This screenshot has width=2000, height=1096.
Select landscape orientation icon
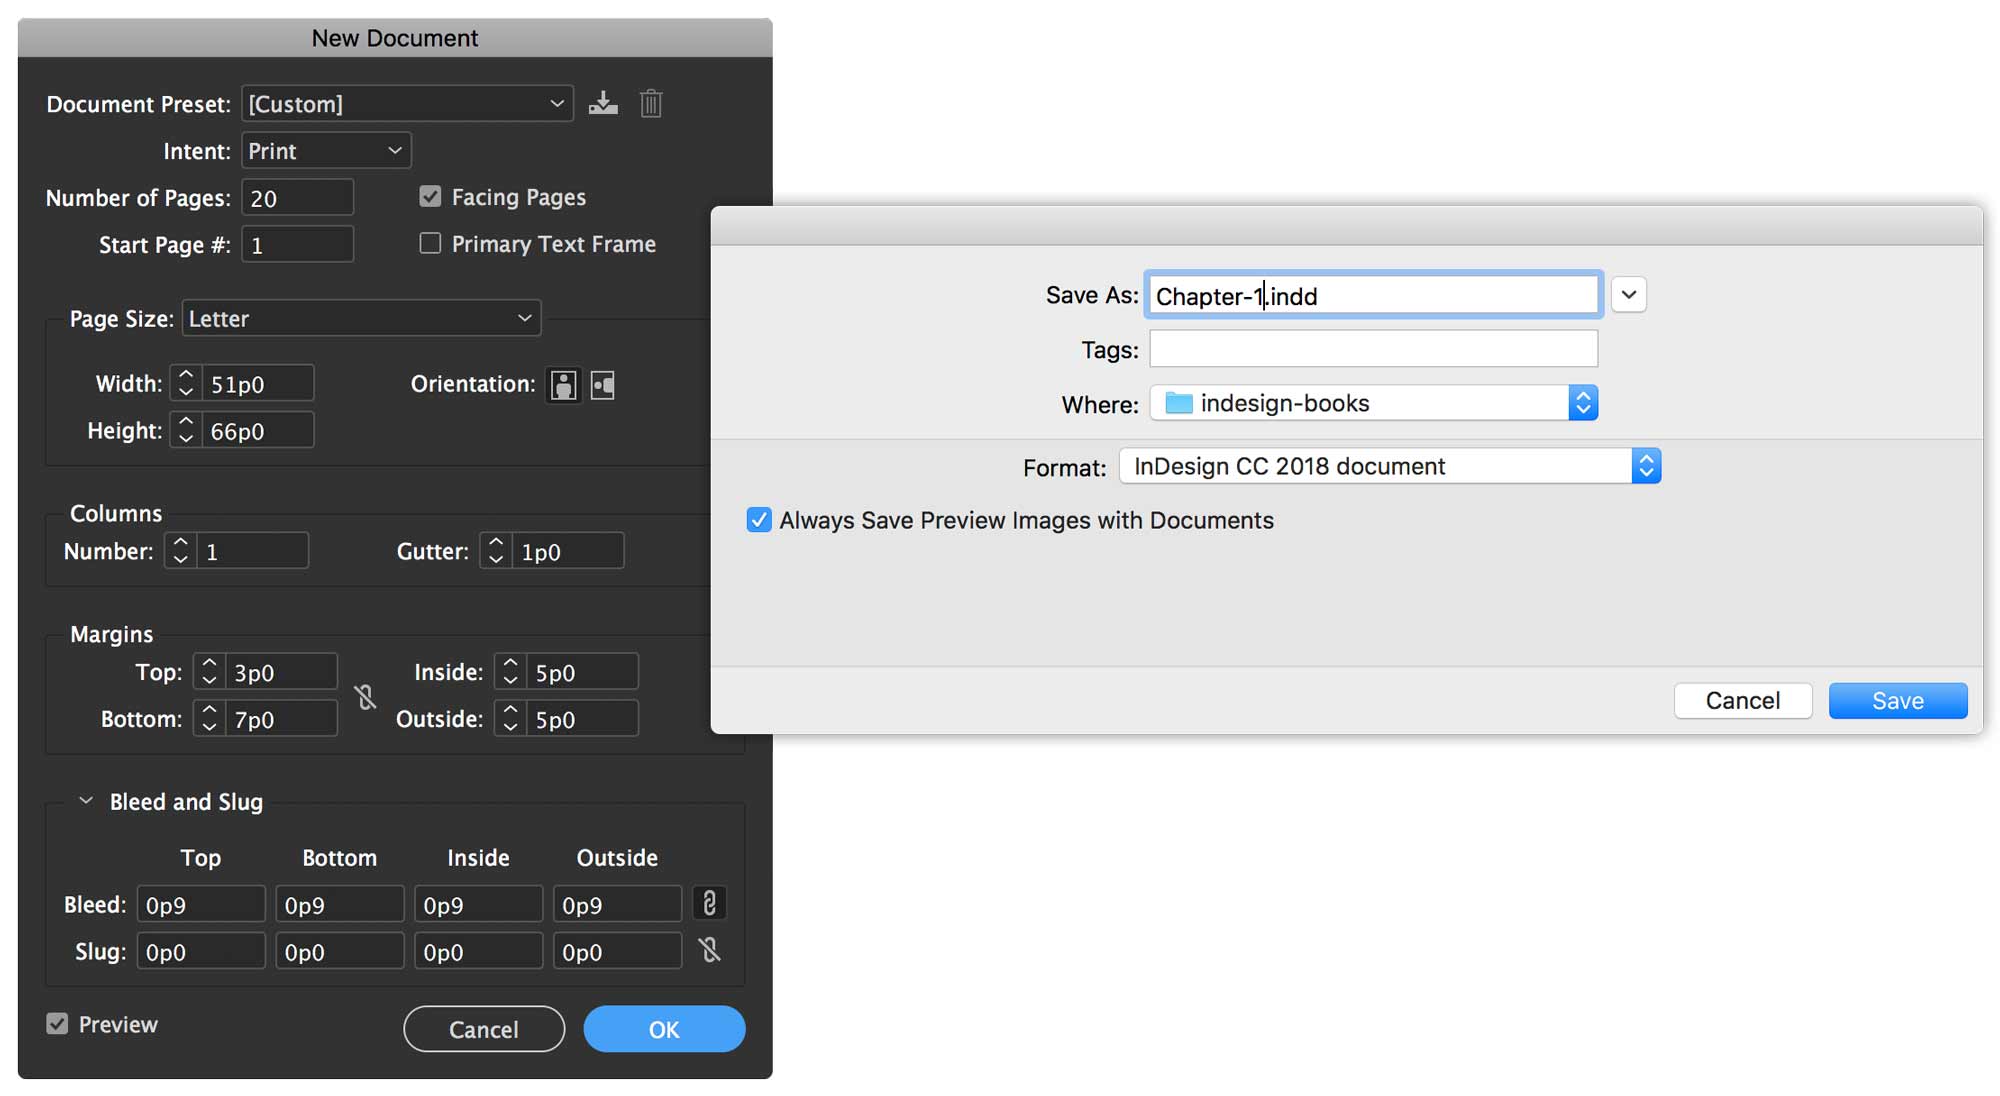point(603,385)
